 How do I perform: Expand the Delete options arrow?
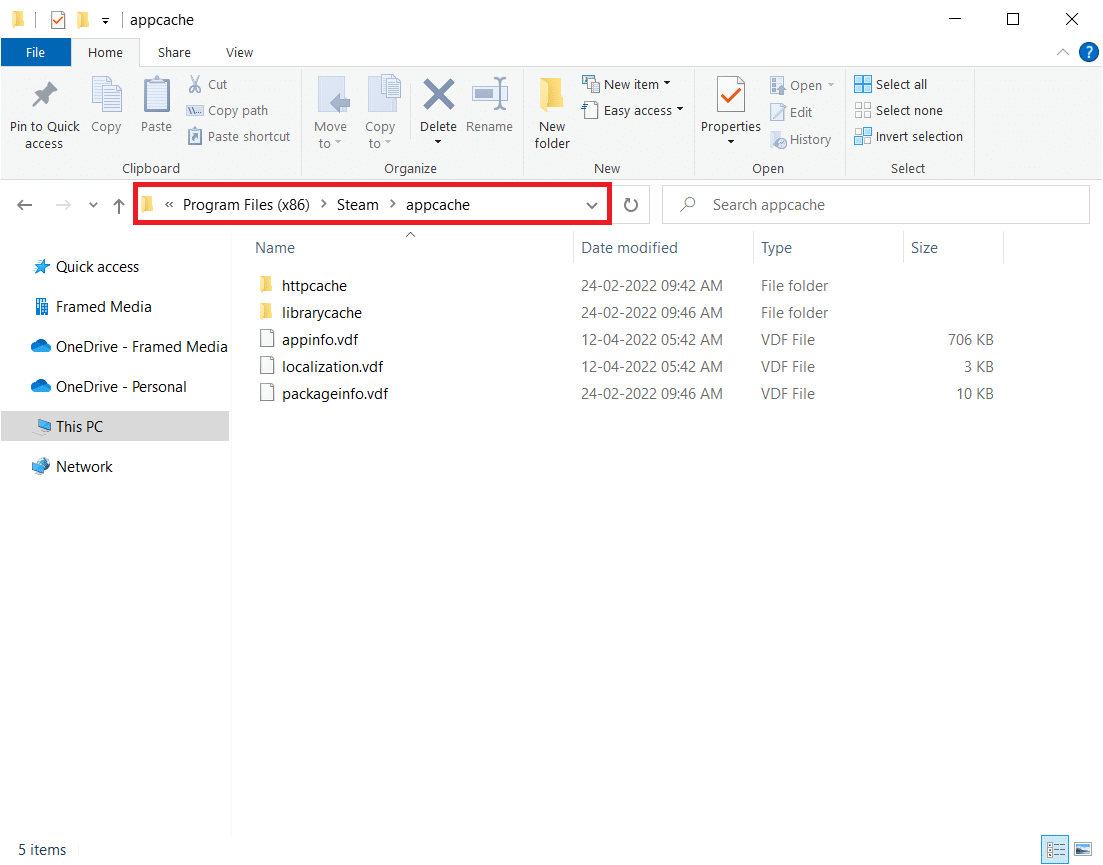click(438, 142)
